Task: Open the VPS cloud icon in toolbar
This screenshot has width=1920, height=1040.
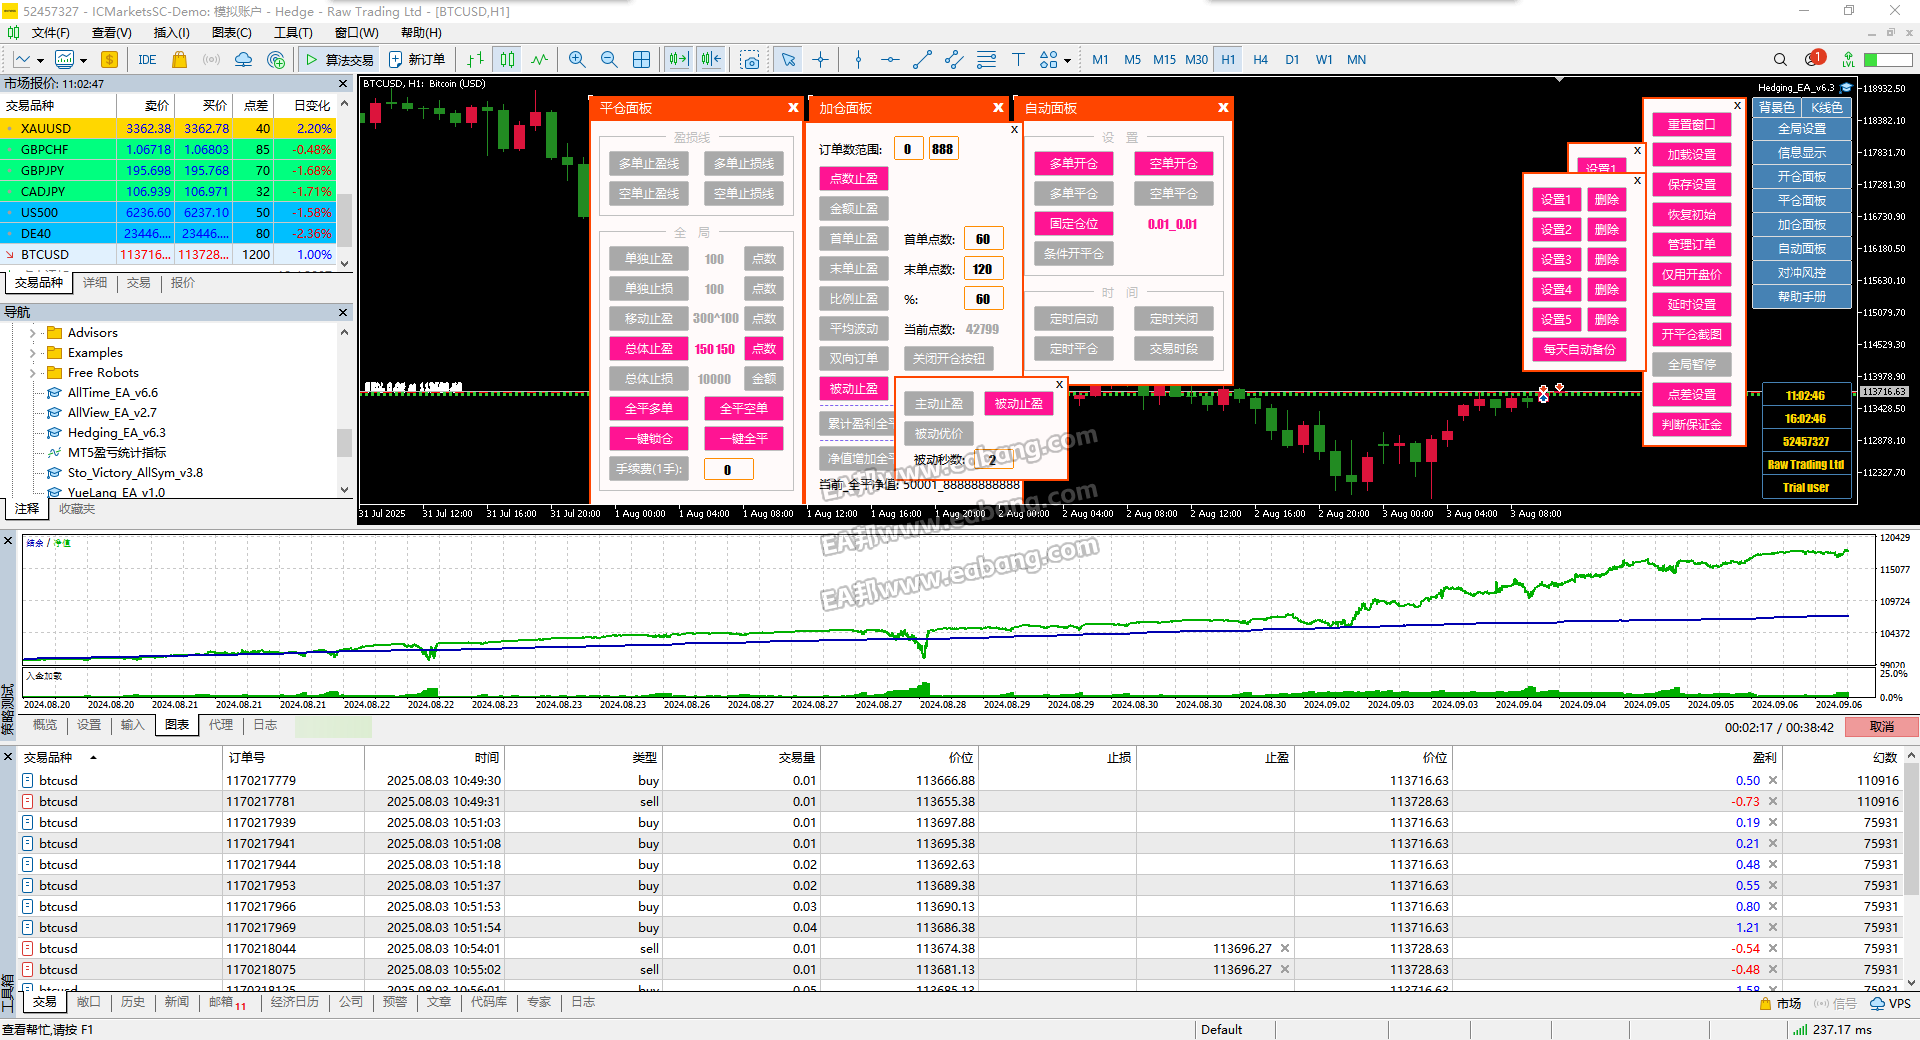Action: (243, 60)
